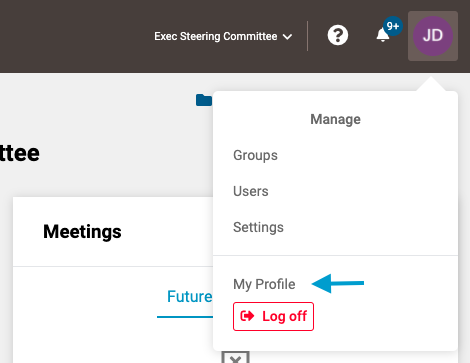Open the help question mark icon

coord(338,35)
